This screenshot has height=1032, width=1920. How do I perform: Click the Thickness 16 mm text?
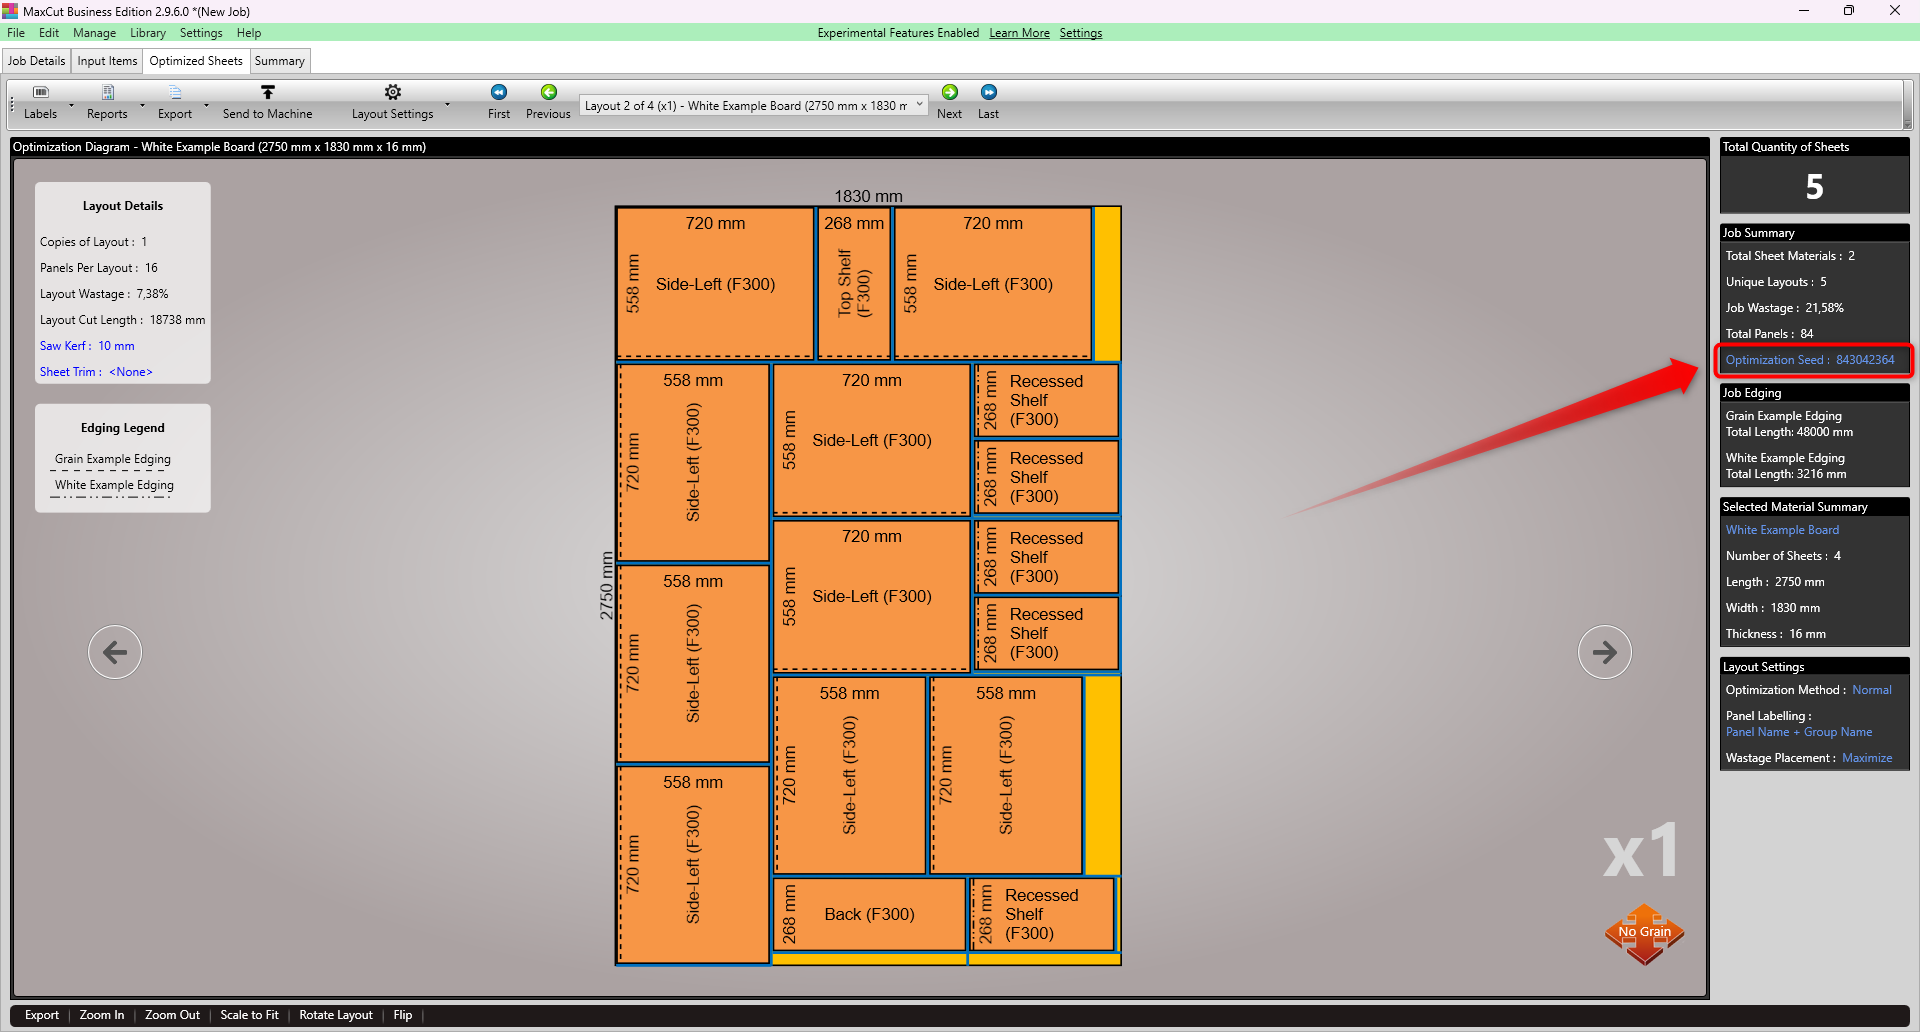tap(1776, 634)
